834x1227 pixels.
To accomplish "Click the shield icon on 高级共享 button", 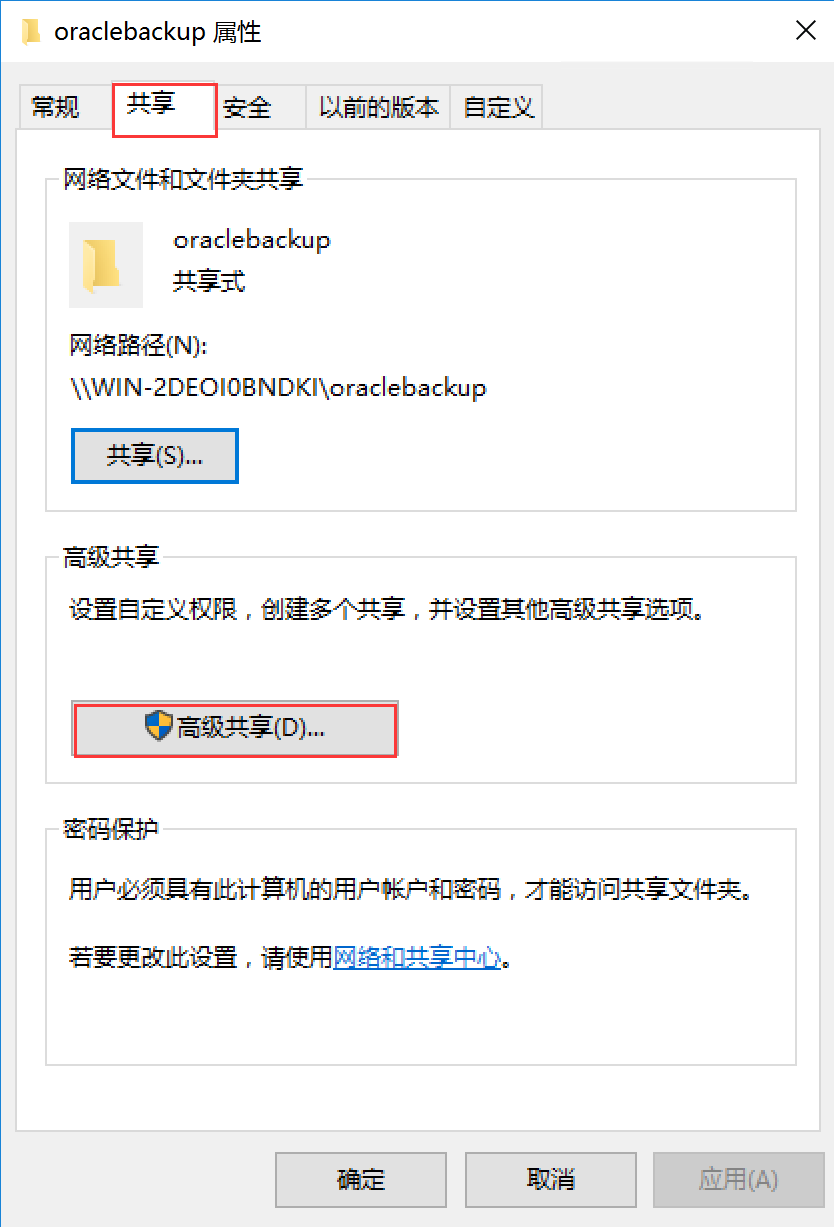I will [159, 727].
